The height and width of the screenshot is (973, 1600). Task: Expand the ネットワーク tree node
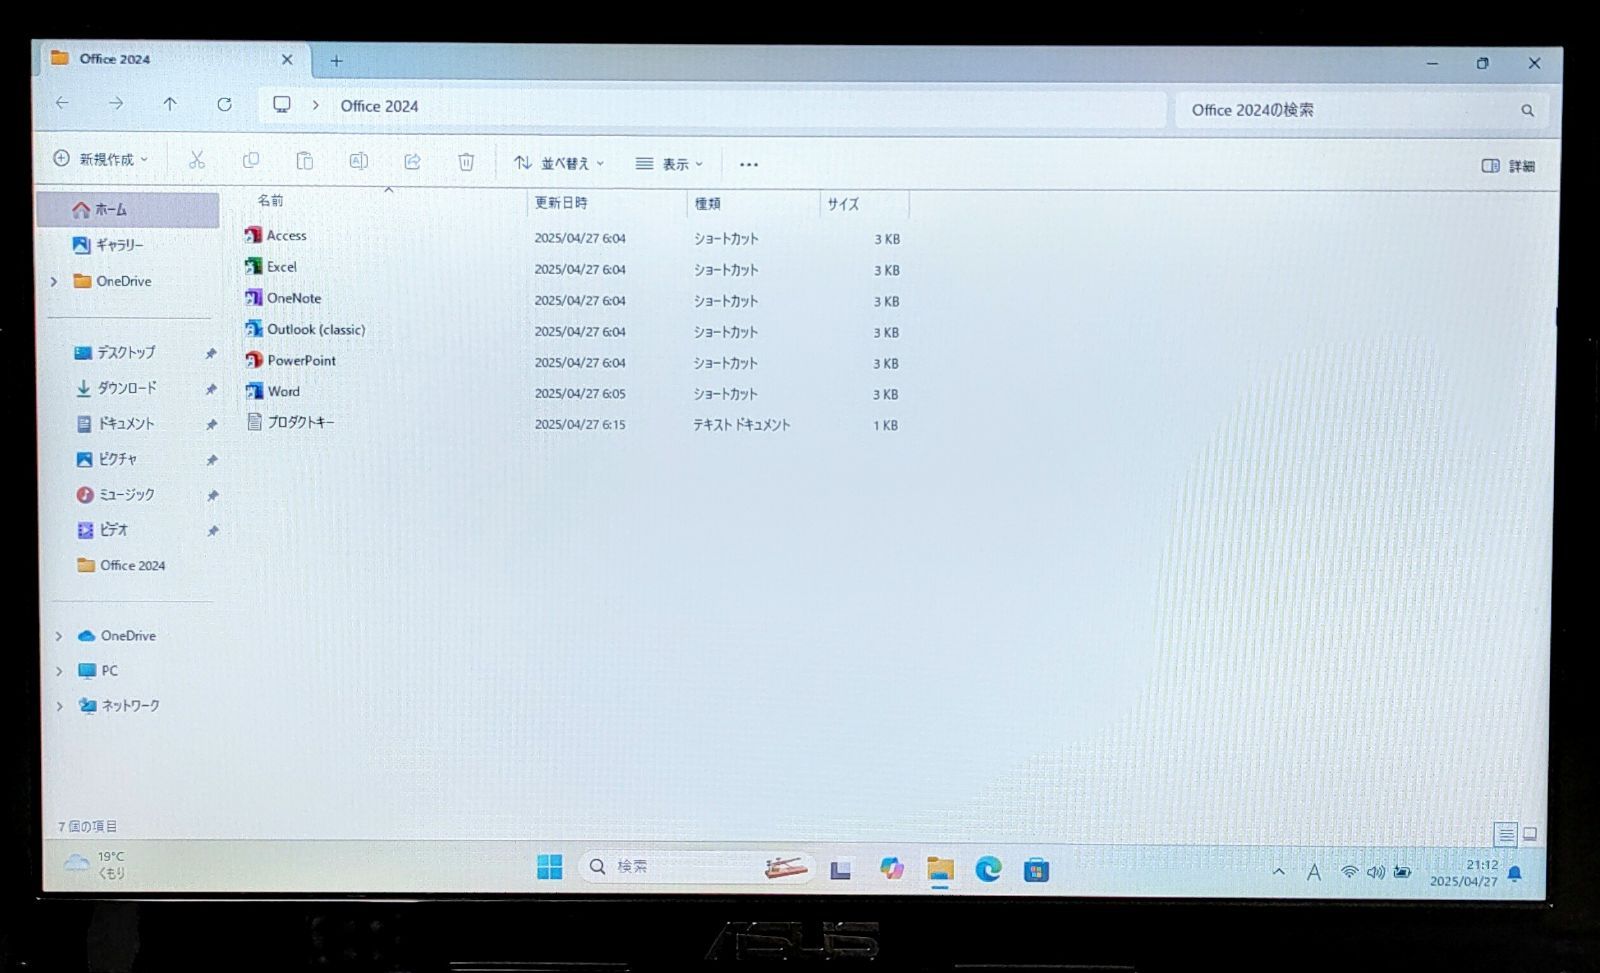[x=59, y=706]
